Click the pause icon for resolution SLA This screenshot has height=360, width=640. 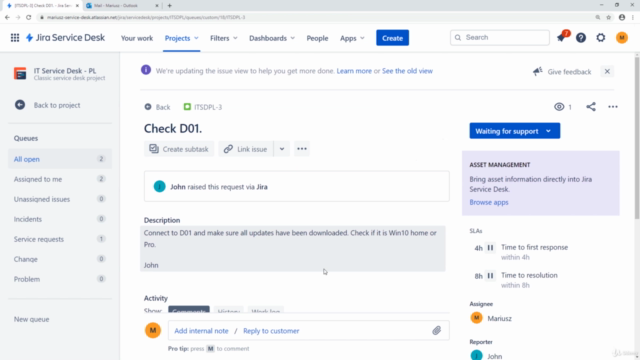490,276
